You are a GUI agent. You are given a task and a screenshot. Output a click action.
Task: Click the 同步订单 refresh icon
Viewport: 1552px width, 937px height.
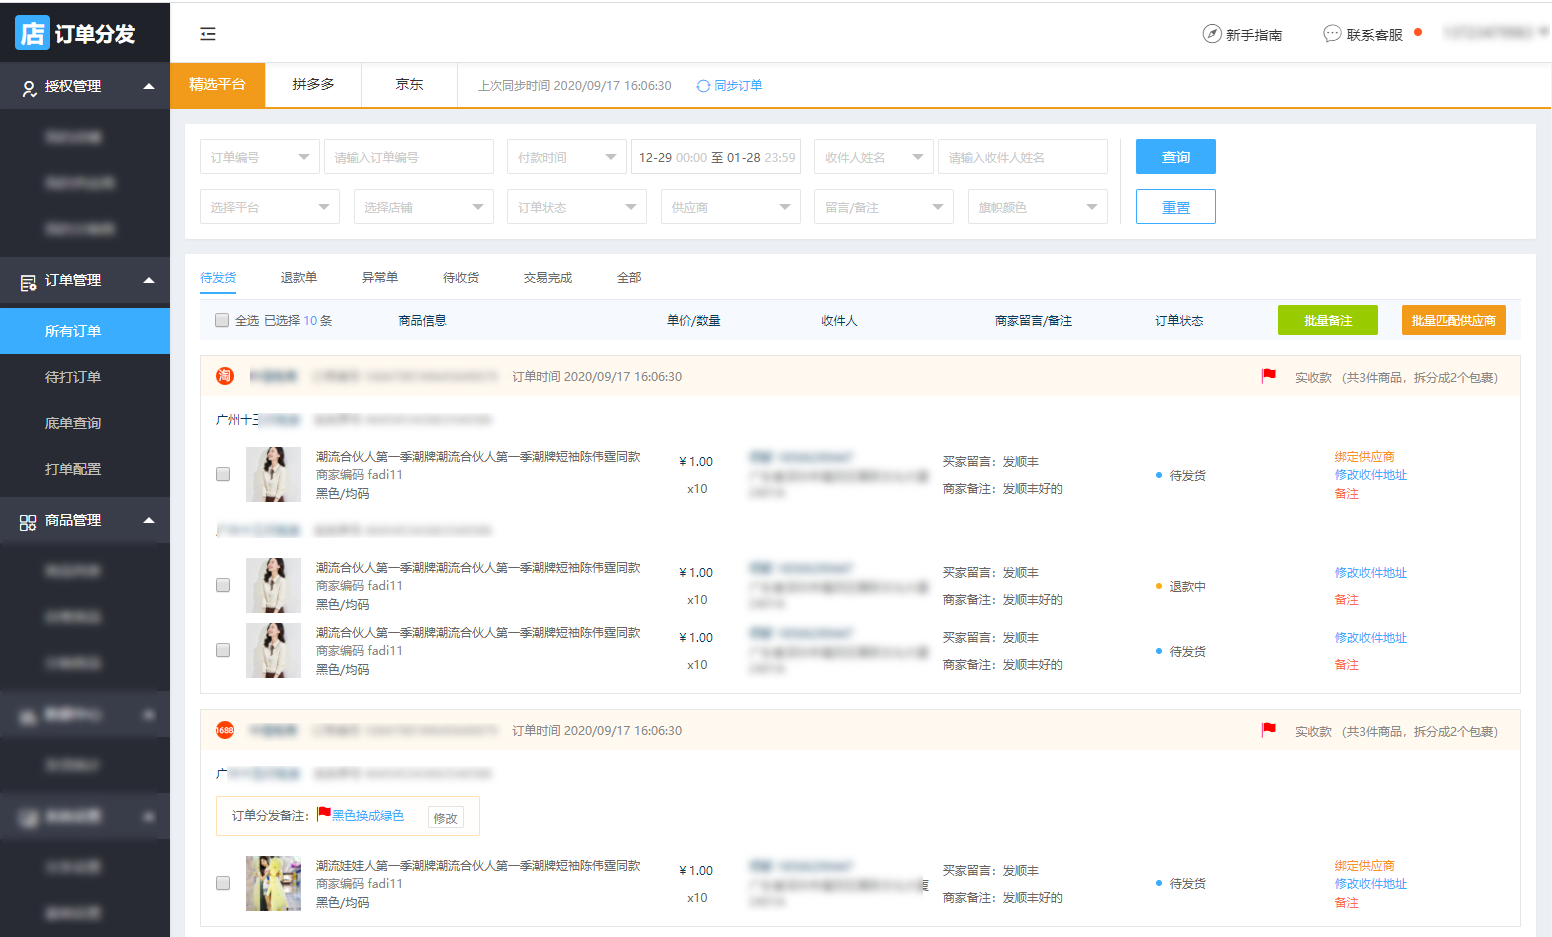click(703, 86)
